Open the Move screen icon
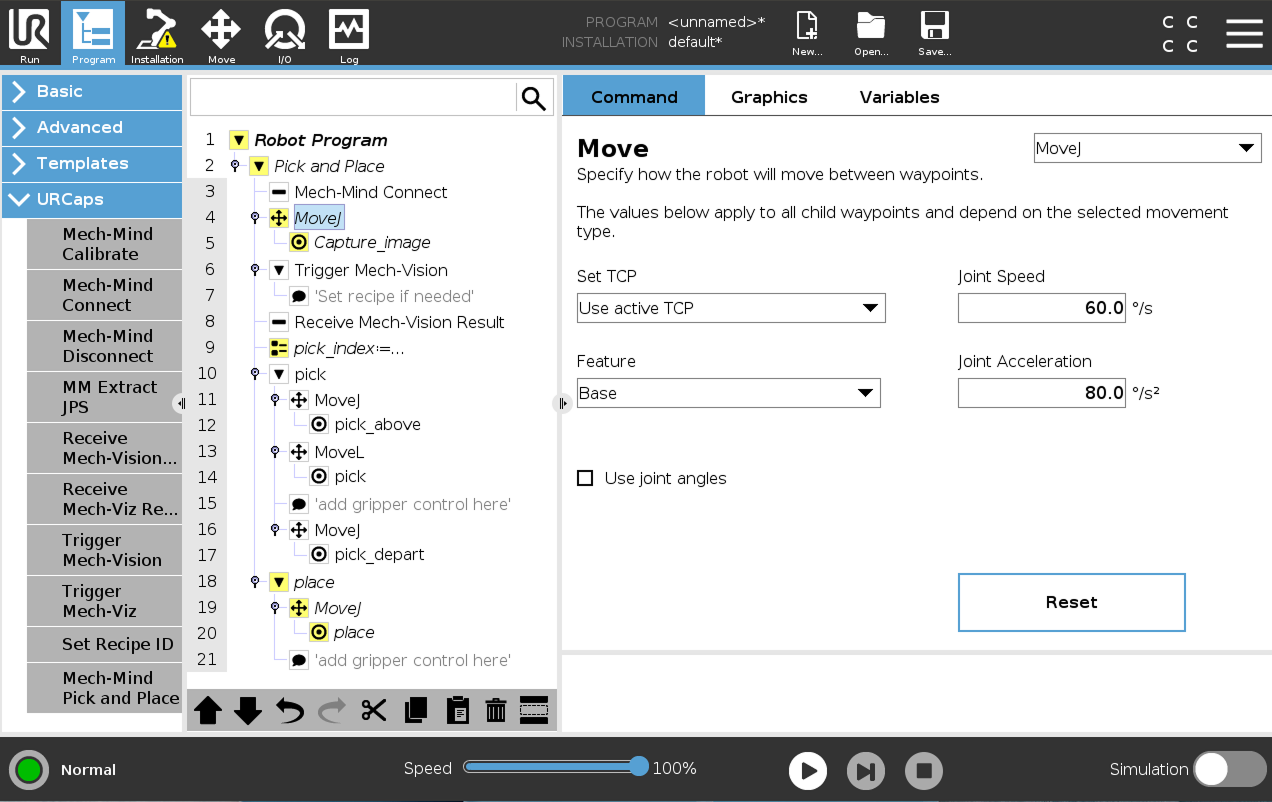 click(x=220, y=34)
